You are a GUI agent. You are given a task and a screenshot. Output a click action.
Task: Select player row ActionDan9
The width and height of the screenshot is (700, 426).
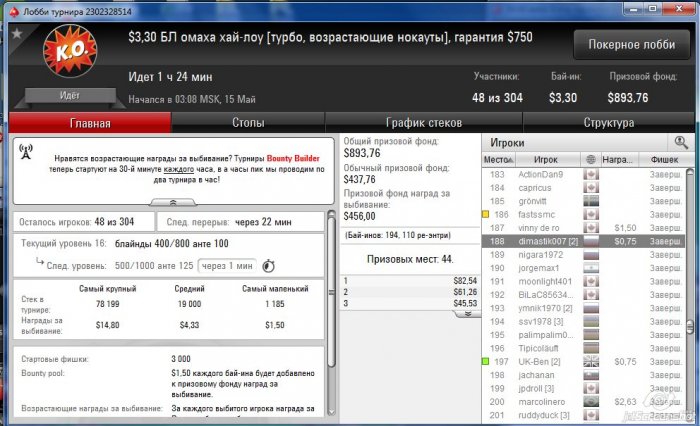(x=583, y=175)
